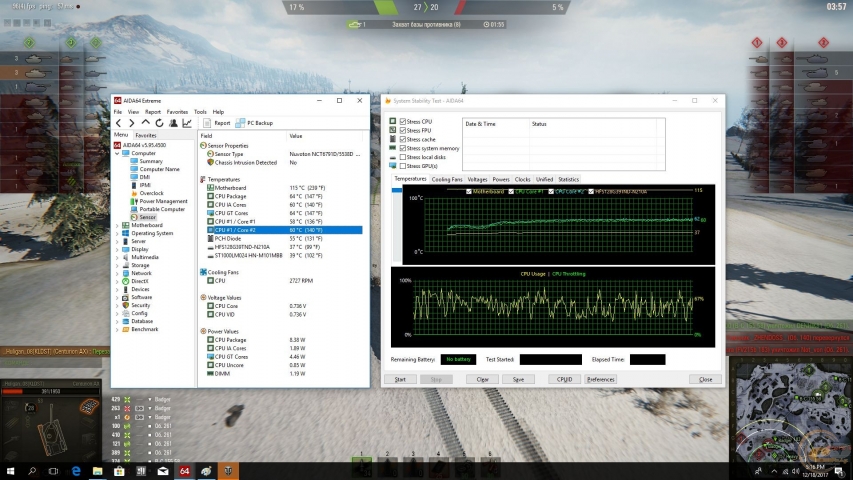853x480 pixels.
Task: Open Microsoft Edge from taskbar
Action: tap(76, 471)
